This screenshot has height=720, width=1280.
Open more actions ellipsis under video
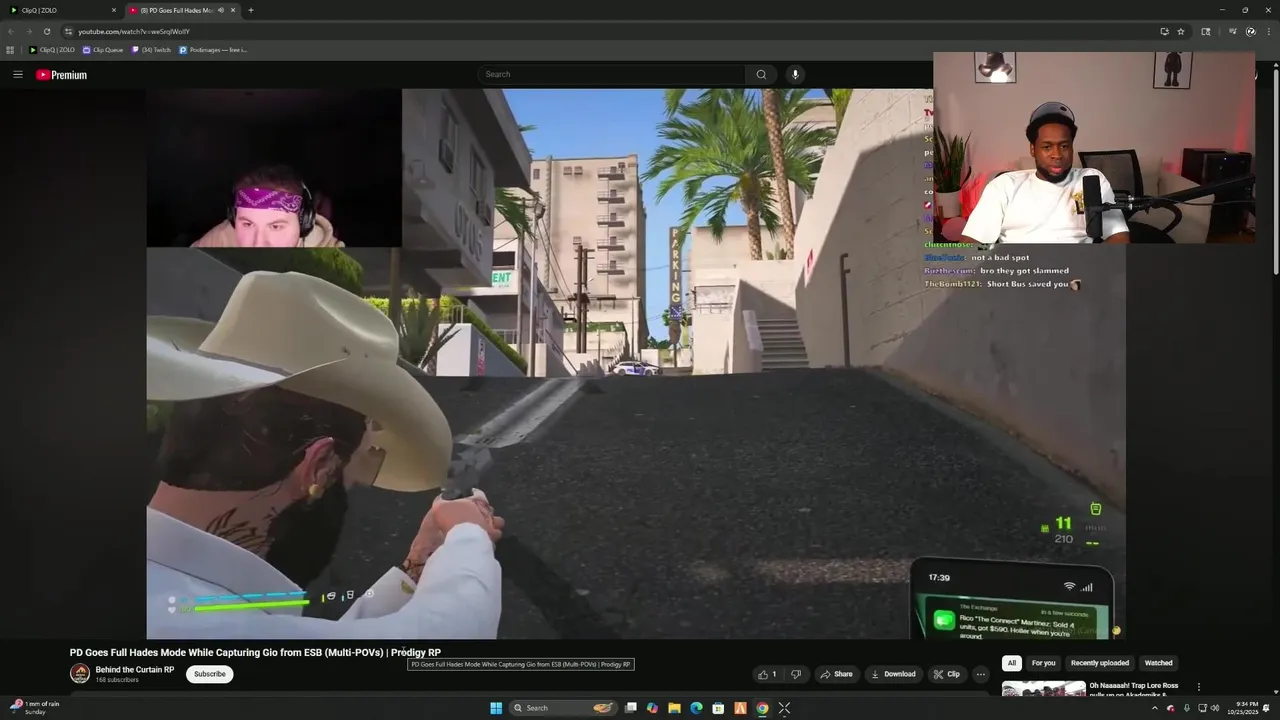tap(981, 674)
